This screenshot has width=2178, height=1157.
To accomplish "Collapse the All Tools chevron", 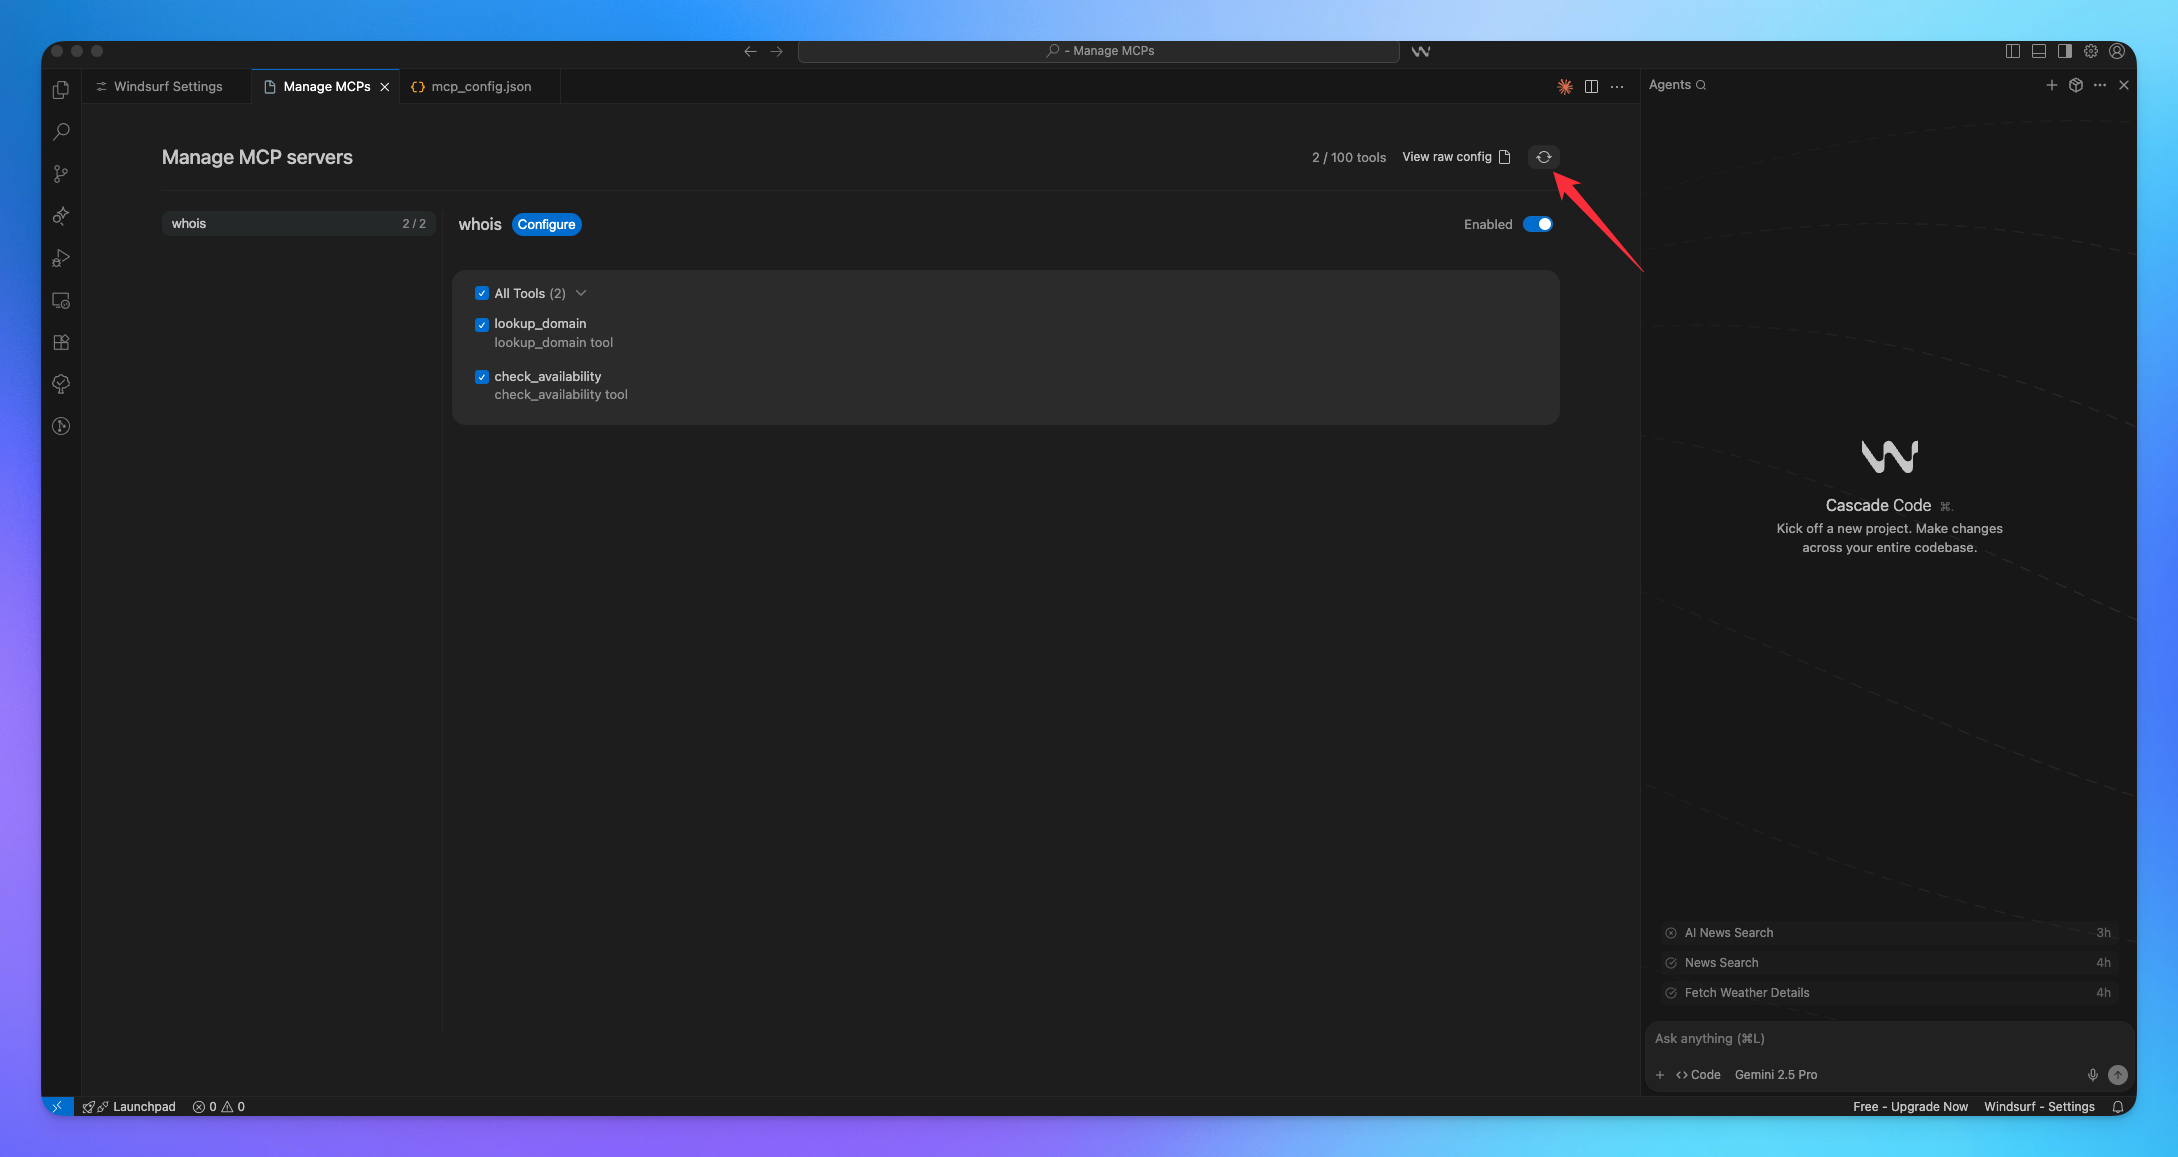I will click(581, 293).
